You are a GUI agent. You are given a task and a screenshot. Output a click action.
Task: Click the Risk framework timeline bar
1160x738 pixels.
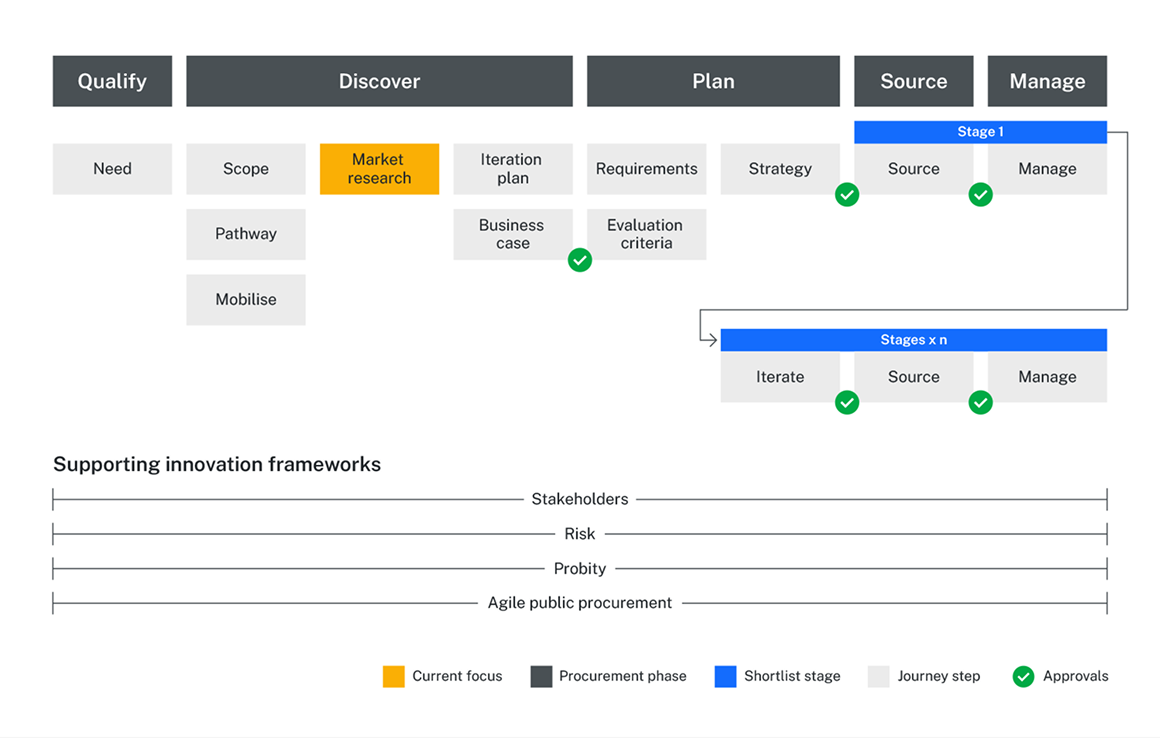click(580, 534)
